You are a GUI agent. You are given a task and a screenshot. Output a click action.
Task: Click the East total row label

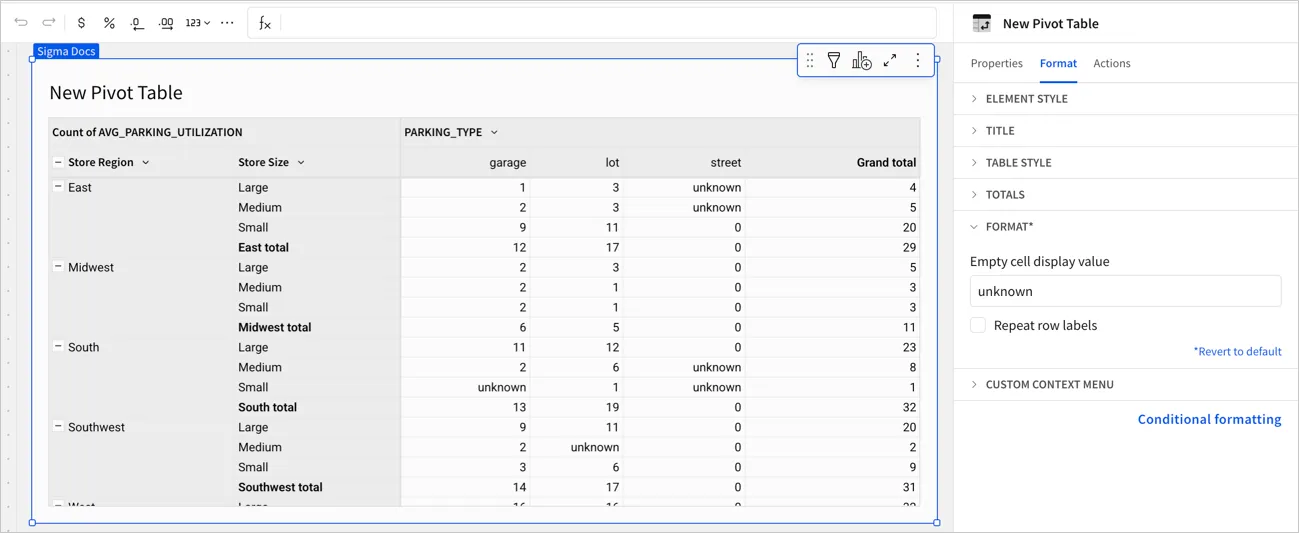pyautogui.click(x=263, y=247)
